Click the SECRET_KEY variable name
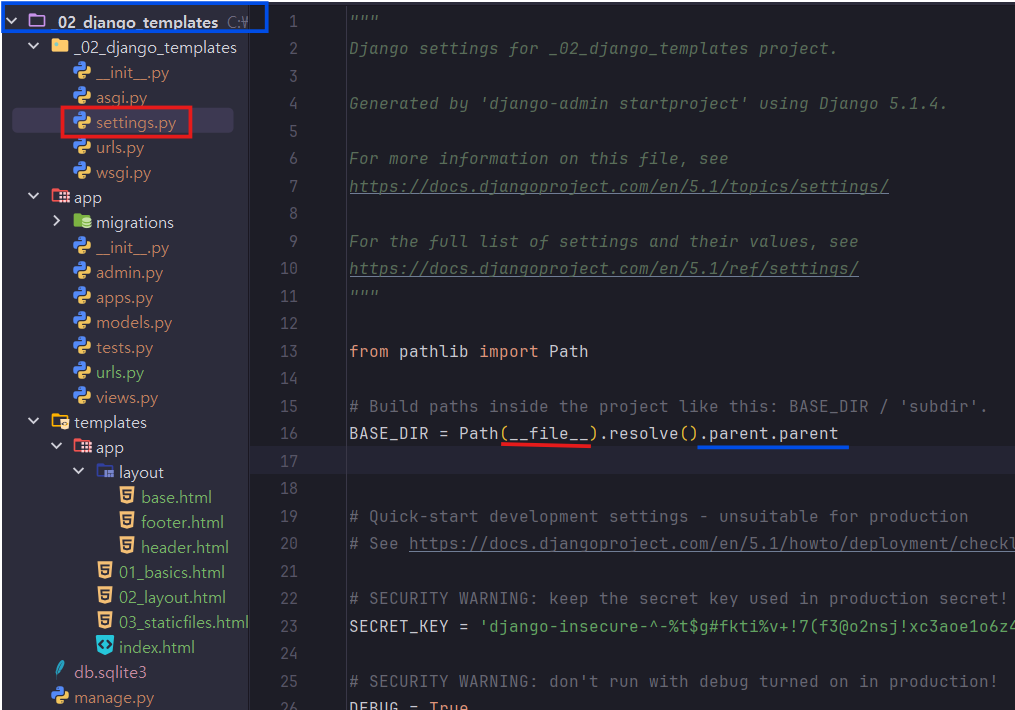The height and width of the screenshot is (710, 1015). click(399, 627)
